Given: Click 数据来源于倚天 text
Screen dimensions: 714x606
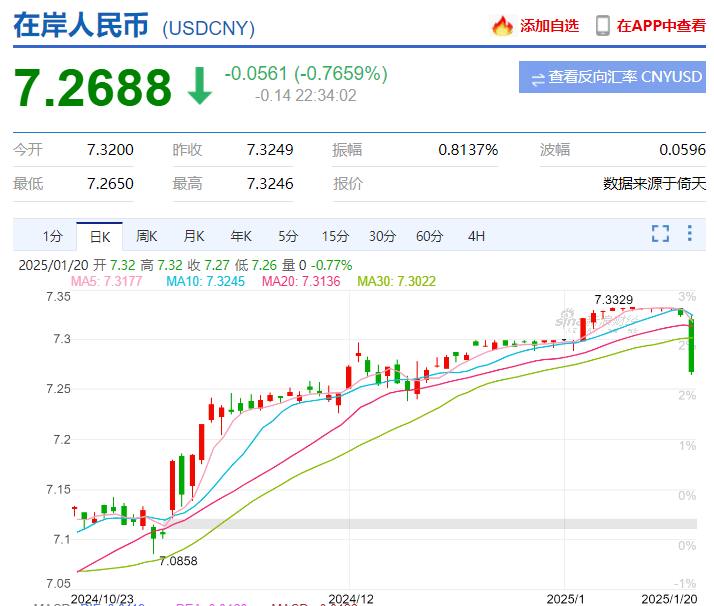Looking at the screenshot, I should pyautogui.click(x=654, y=184).
